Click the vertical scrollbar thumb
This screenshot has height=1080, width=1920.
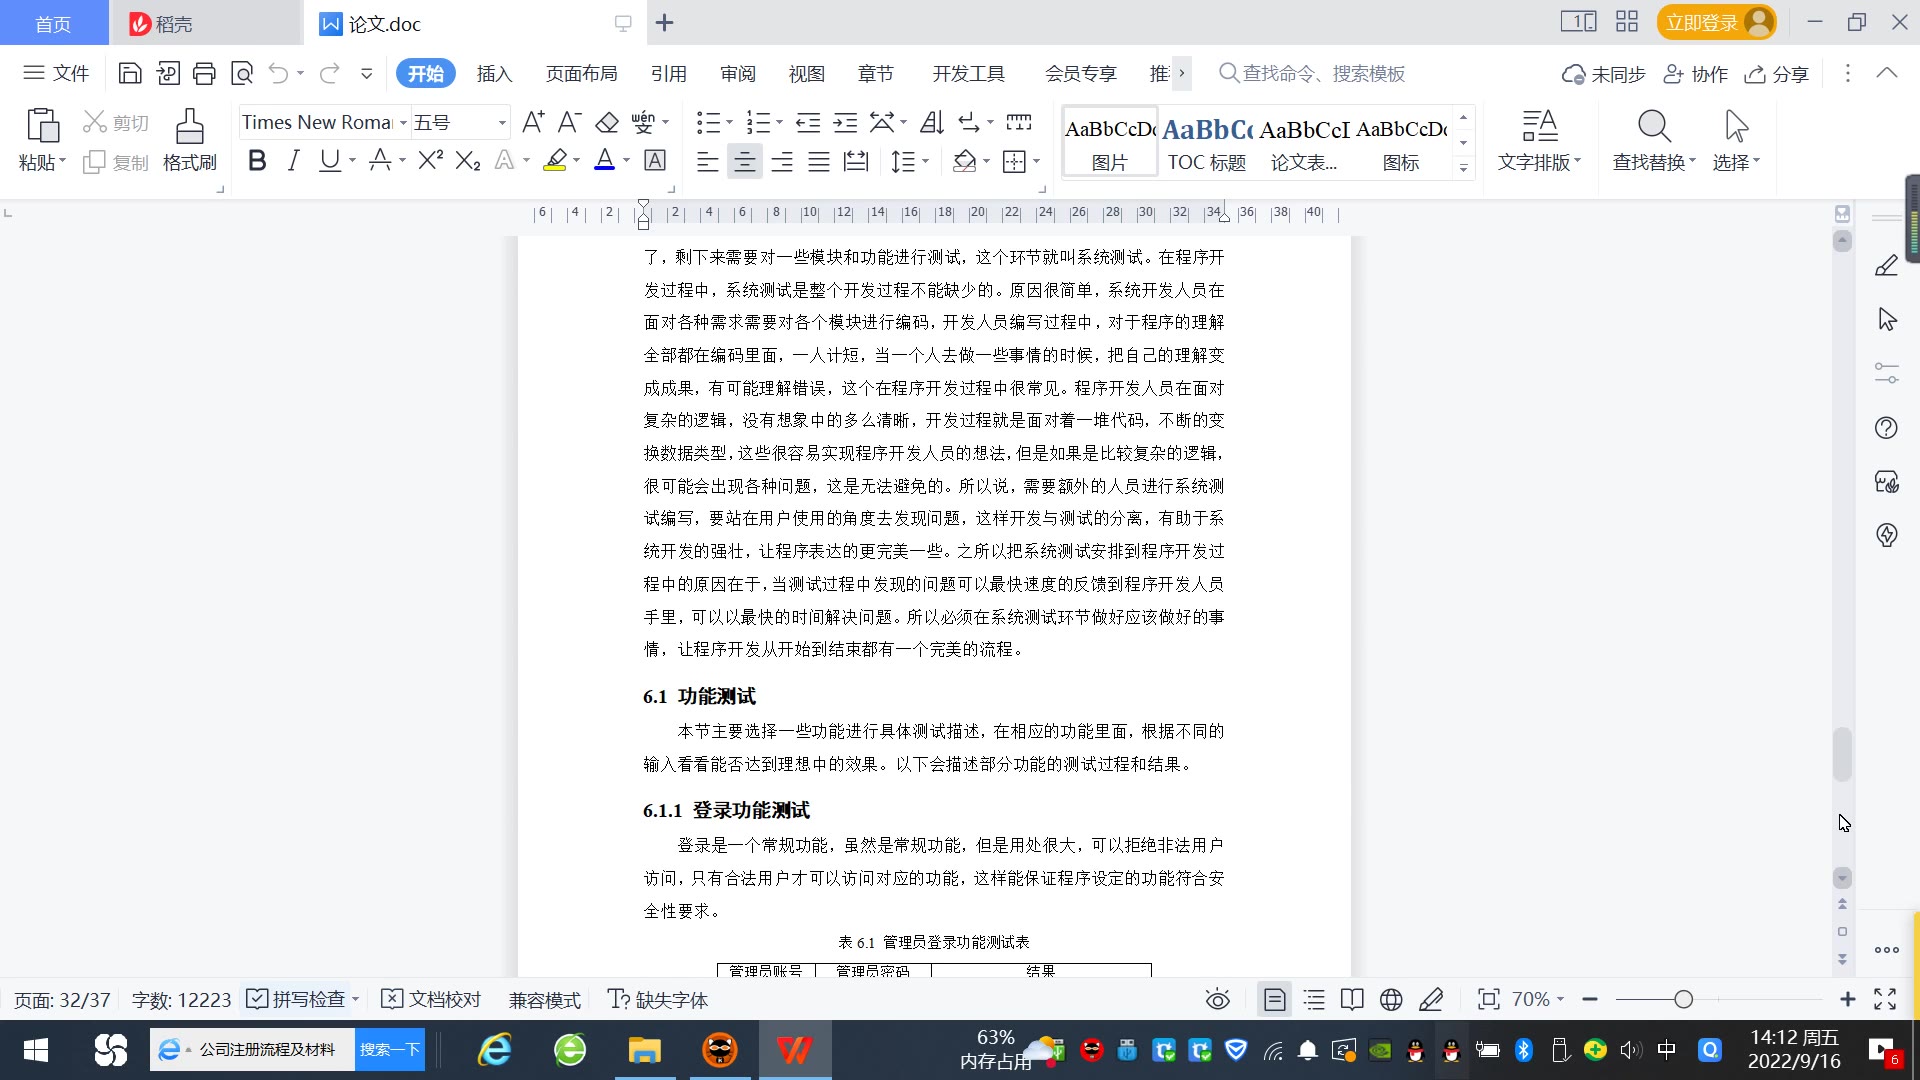[1842, 755]
